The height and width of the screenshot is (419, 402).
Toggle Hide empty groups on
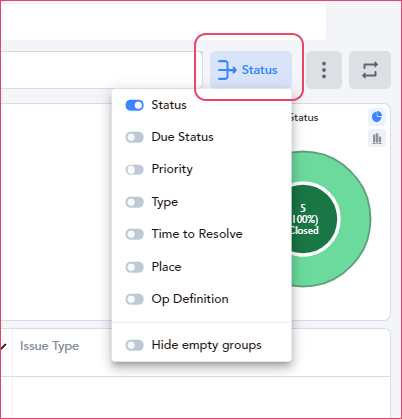pos(134,345)
